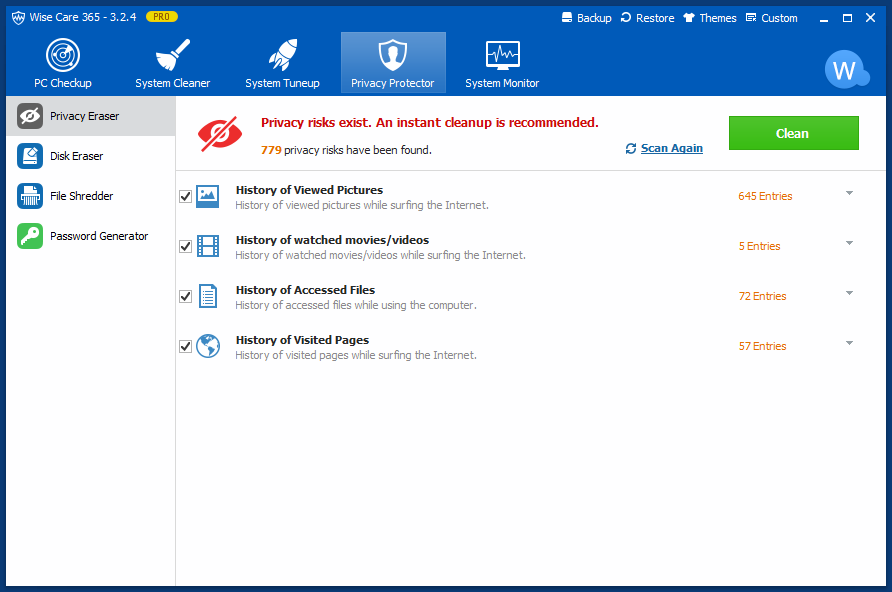This screenshot has width=892, height=592.
Task: Click the Scan Again link
Action: point(671,148)
